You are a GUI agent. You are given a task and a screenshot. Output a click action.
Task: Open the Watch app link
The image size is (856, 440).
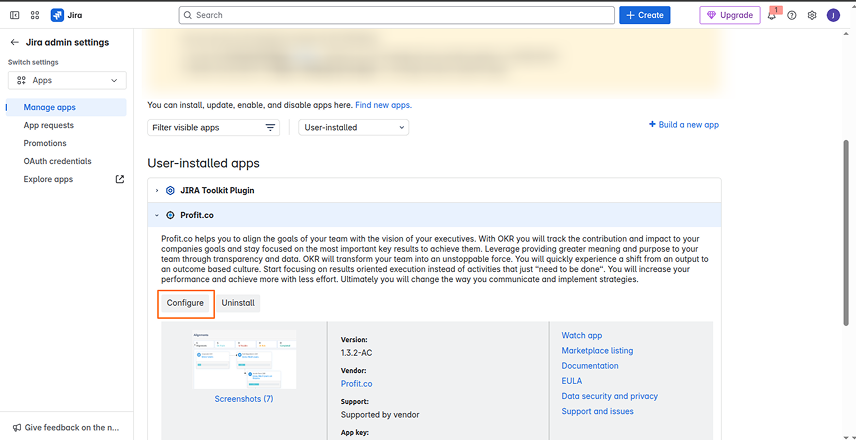(x=581, y=335)
